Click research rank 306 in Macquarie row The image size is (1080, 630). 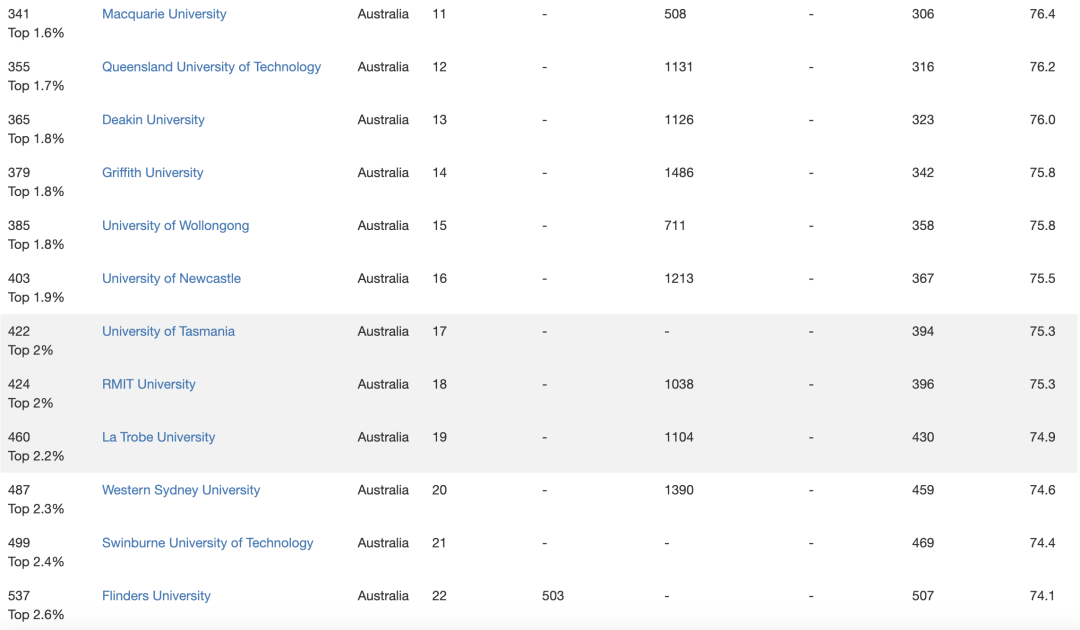click(x=923, y=14)
